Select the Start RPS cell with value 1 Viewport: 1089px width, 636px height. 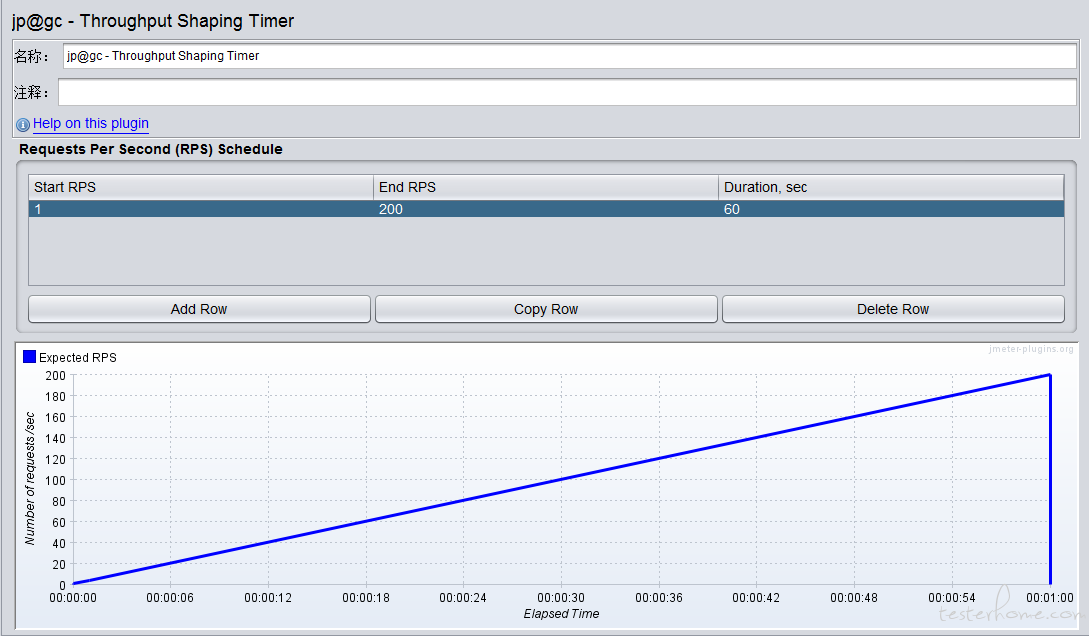tap(200, 209)
